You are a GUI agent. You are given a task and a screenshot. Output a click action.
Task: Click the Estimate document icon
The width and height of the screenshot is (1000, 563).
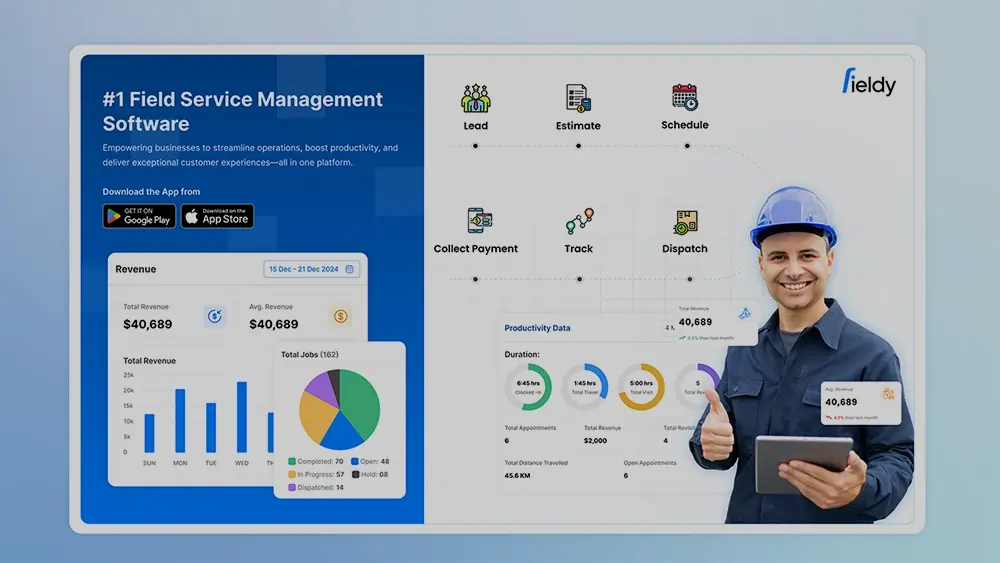(578, 99)
